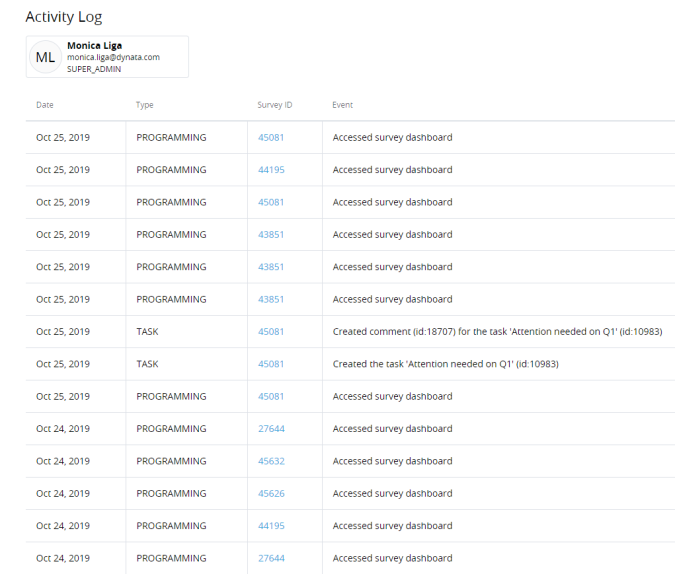Open survey 45081 link in Created comment row
675x574 pixels.
pyautogui.click(x=271, y=332)
